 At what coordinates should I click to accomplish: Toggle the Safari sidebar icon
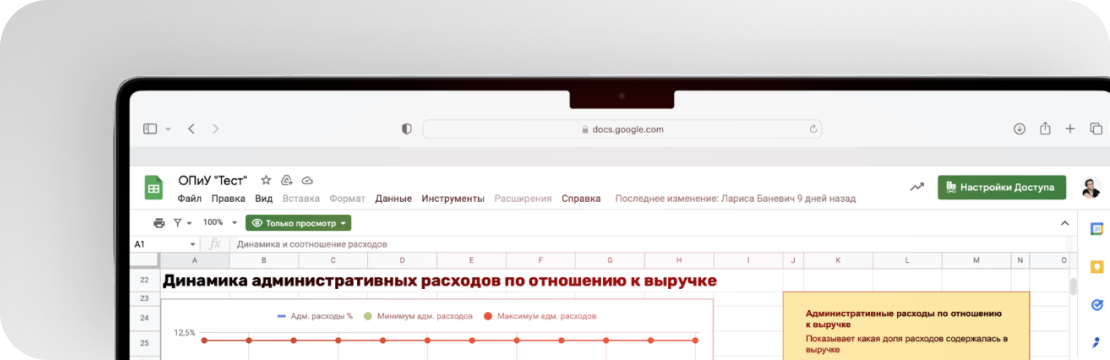(149, 129)
